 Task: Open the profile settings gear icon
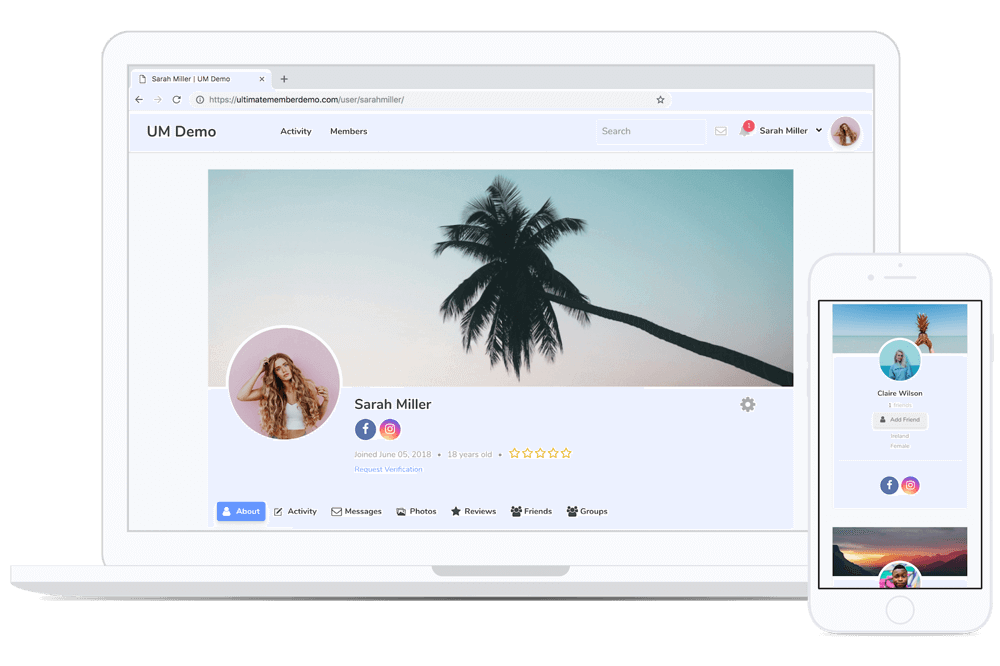point(747,404)
